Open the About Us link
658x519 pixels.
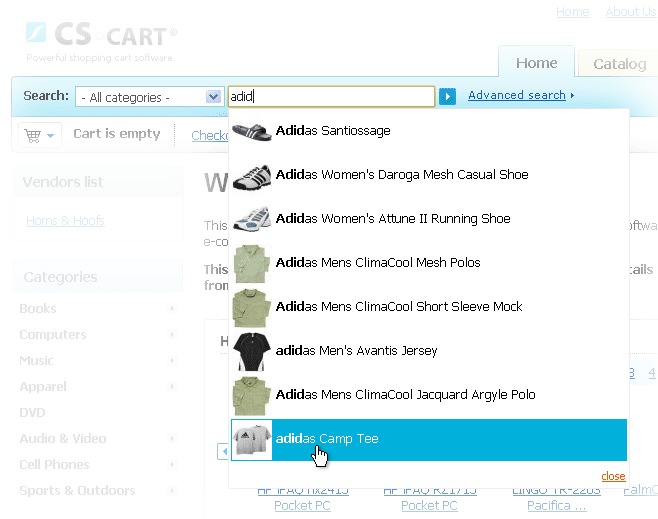(631, 12)
